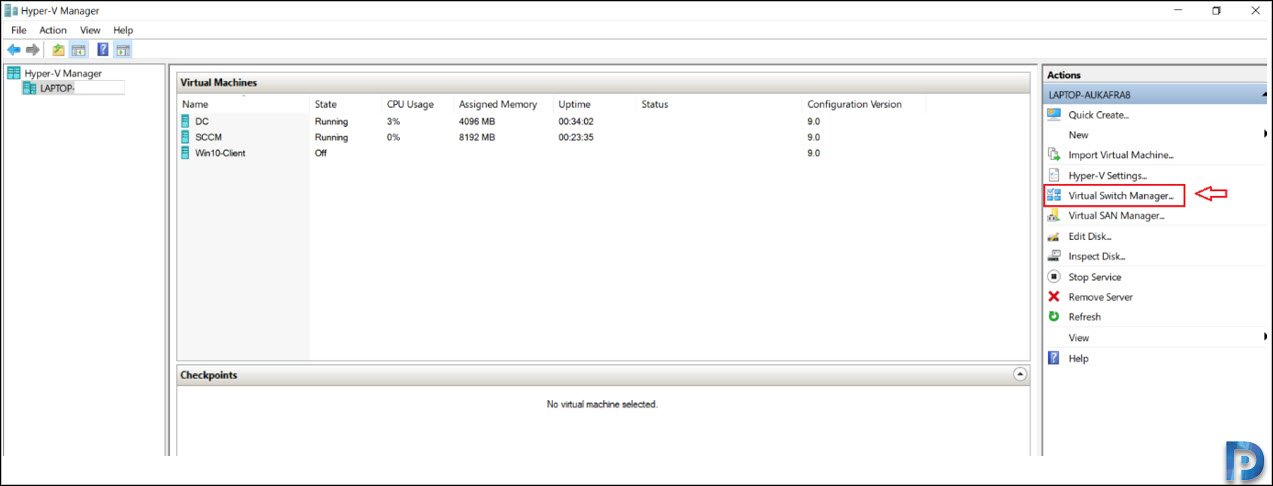Image resolution: width=1273 pixels, height=486 pixels.
Task: Click the 0% CPU usage cell
Action: (393, 137)
